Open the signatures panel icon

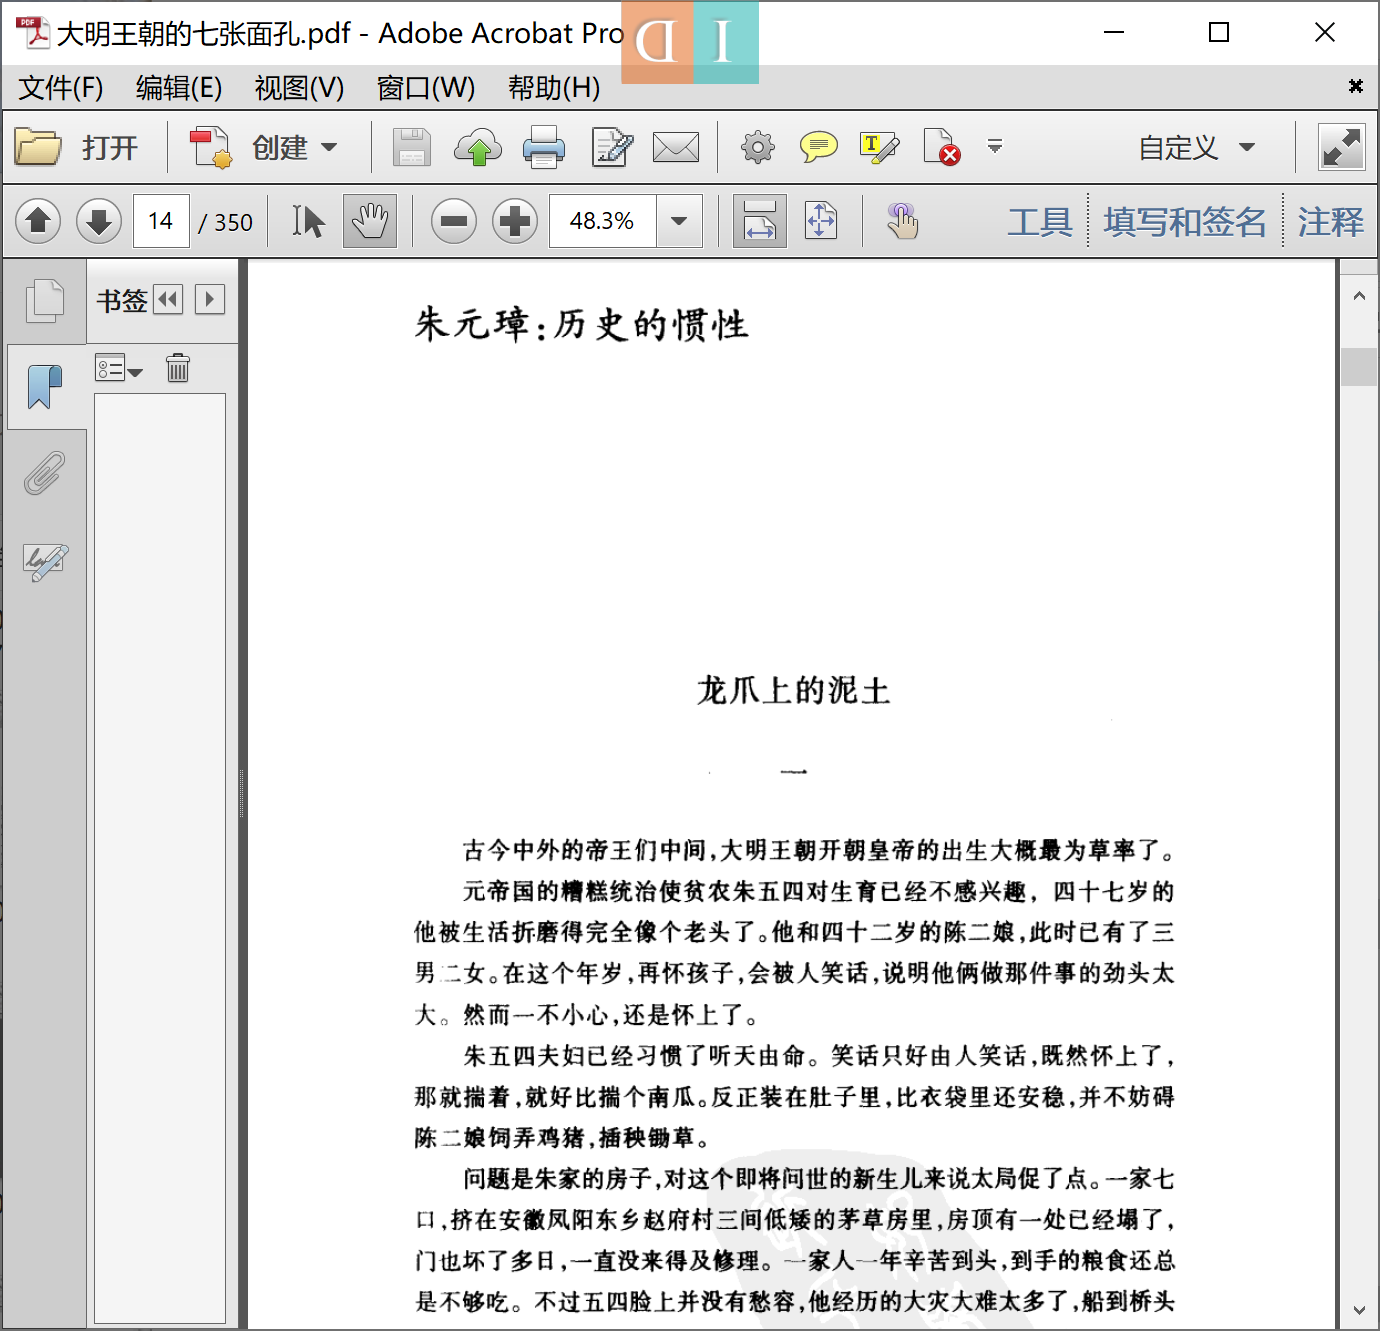click(x=46, y=561)
